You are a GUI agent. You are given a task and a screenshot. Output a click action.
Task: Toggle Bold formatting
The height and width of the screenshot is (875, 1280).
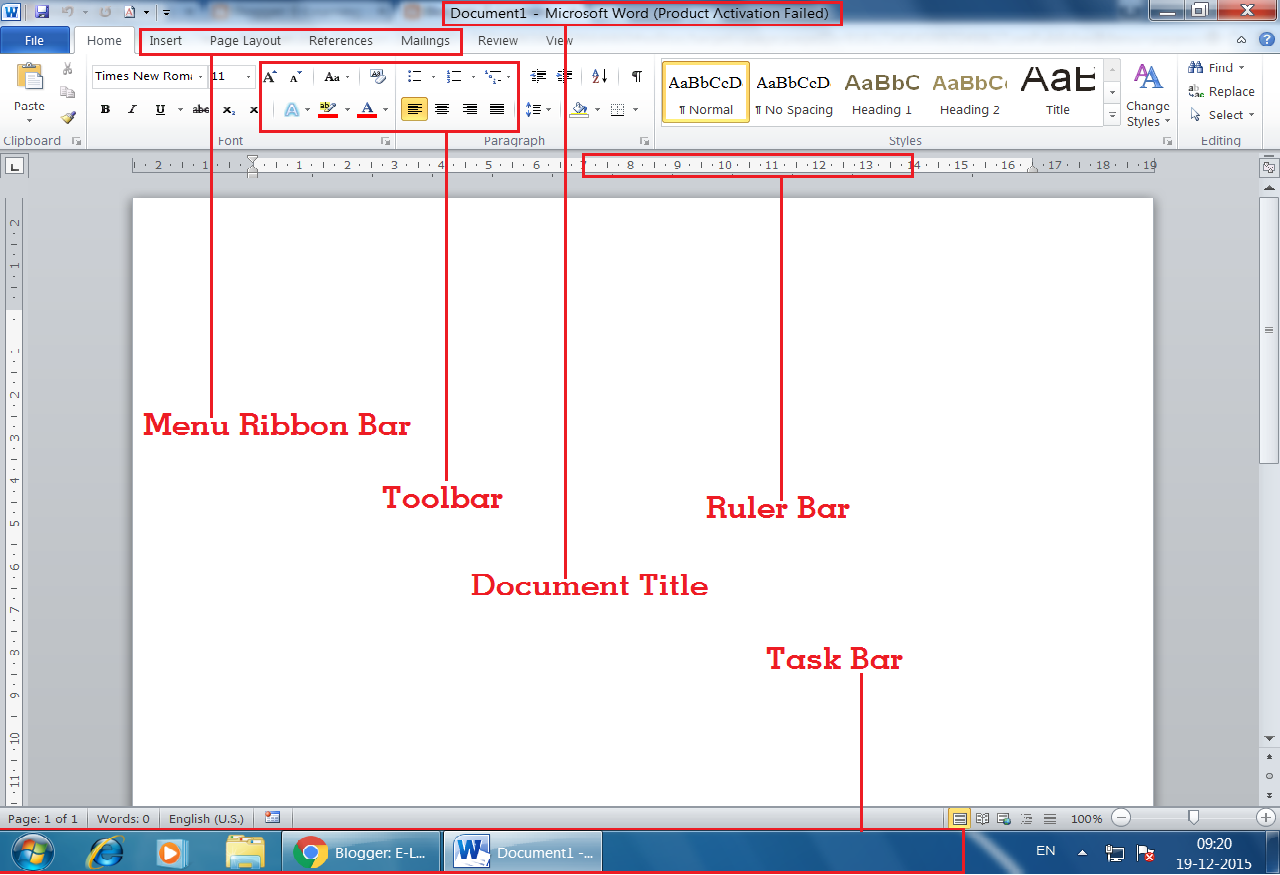[x=105, y=109]
